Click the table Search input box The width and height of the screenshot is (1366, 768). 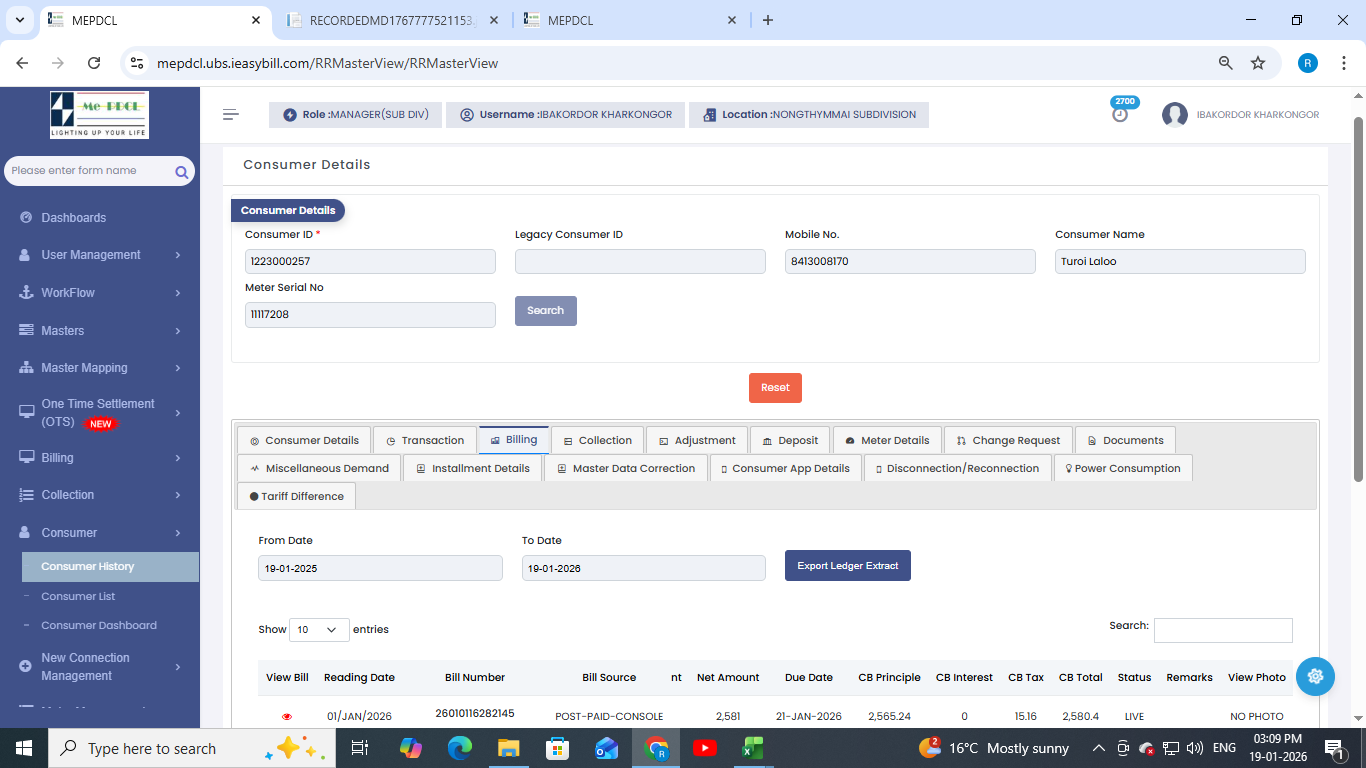pos(1223,630)
